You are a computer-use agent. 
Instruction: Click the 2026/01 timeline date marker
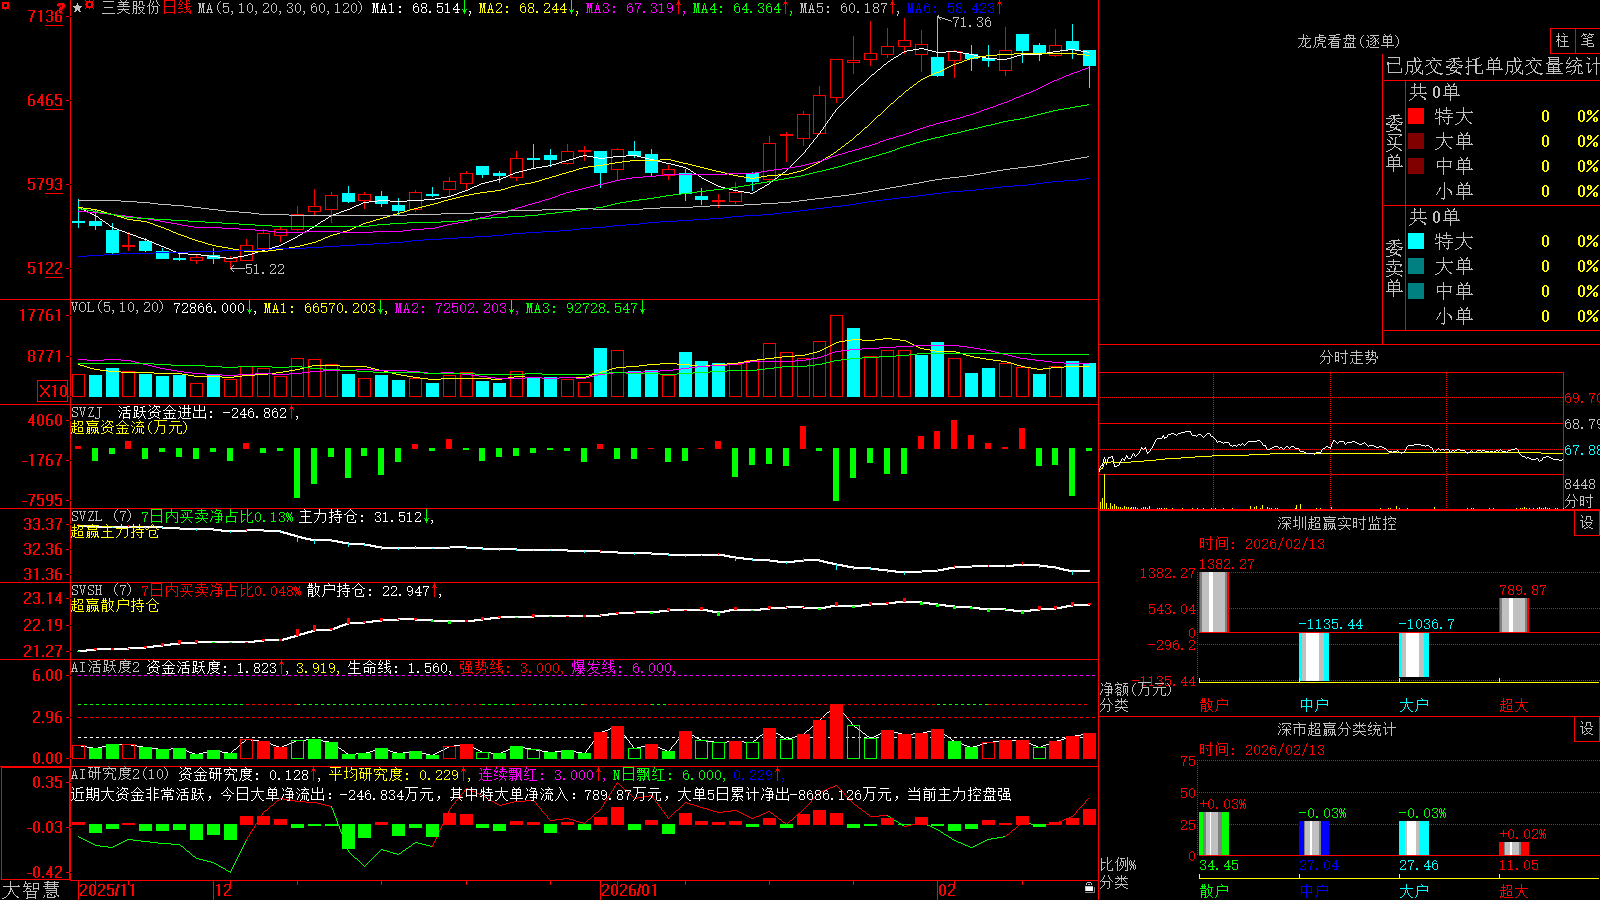coord(629,890)
